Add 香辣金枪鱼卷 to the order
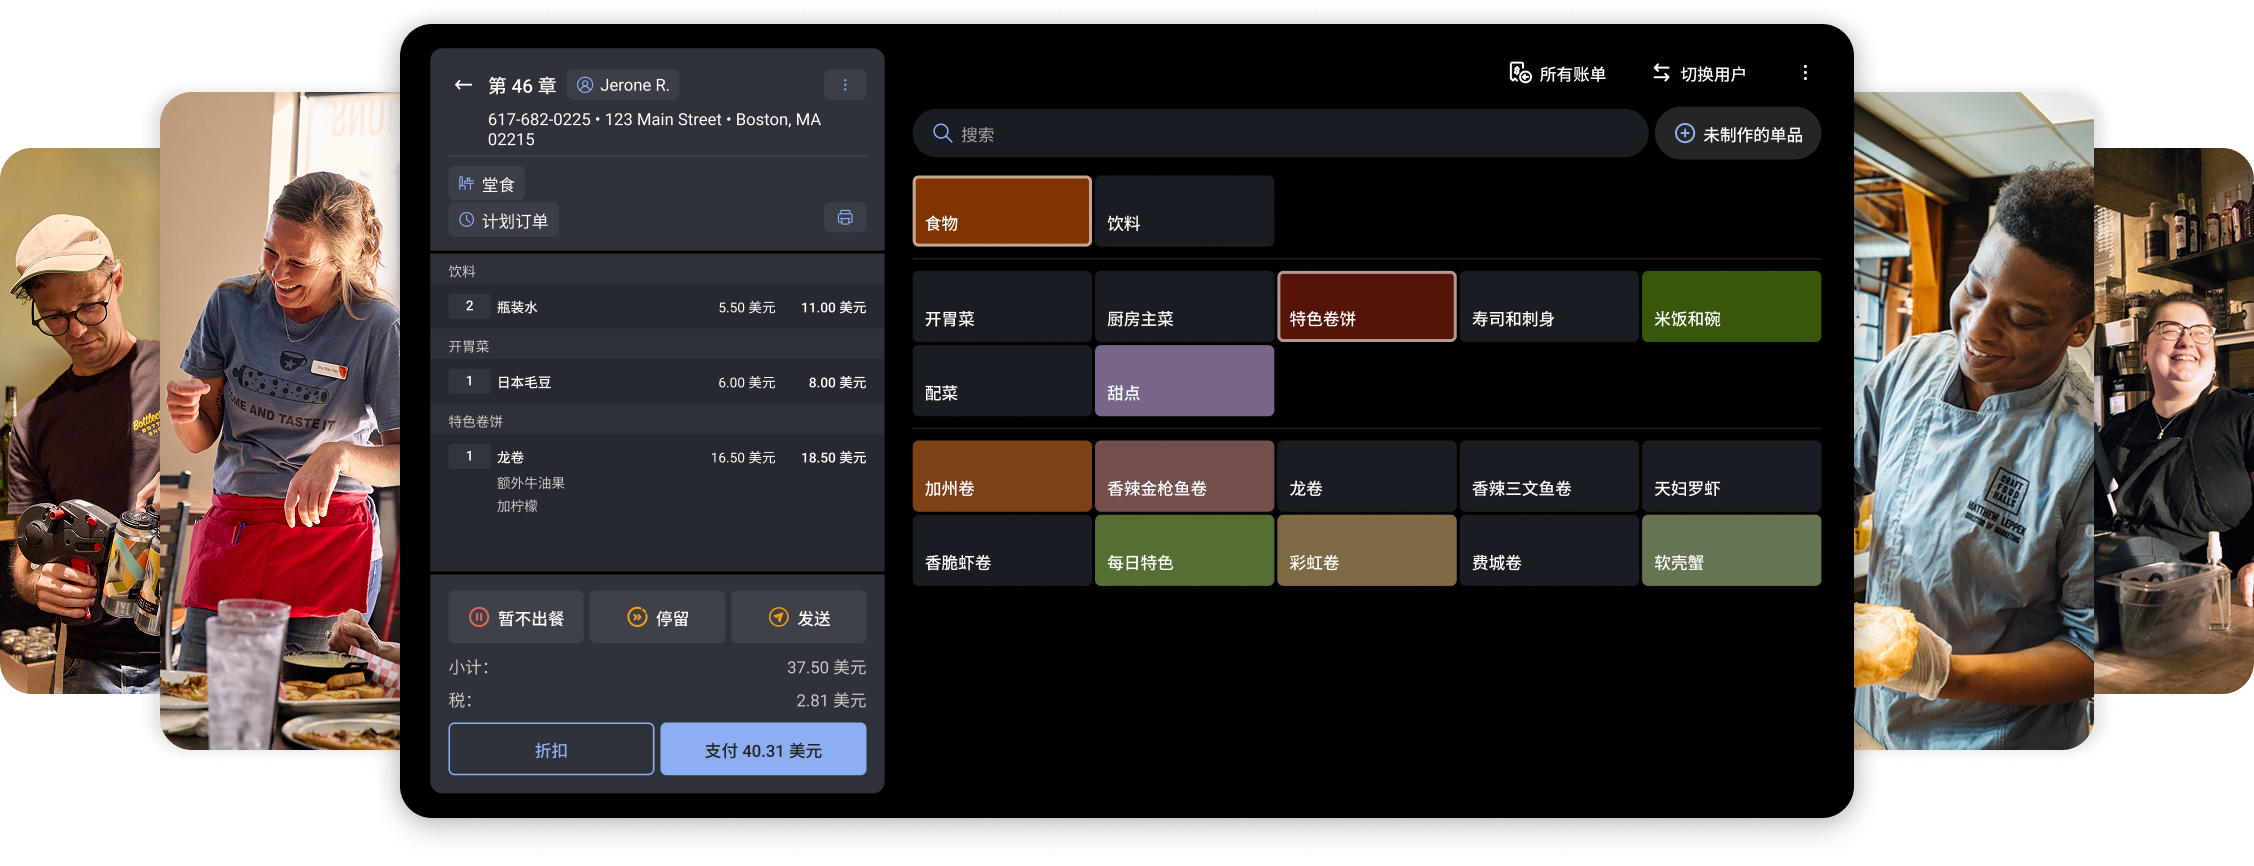This screenshot has height=866, width=2254. pos(1184,476)
